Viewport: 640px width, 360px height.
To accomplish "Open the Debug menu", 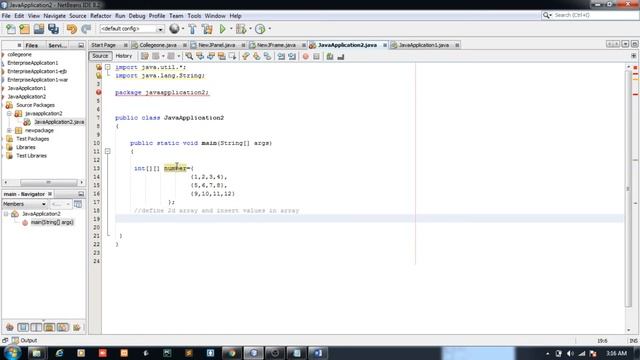I will [137, 16].
